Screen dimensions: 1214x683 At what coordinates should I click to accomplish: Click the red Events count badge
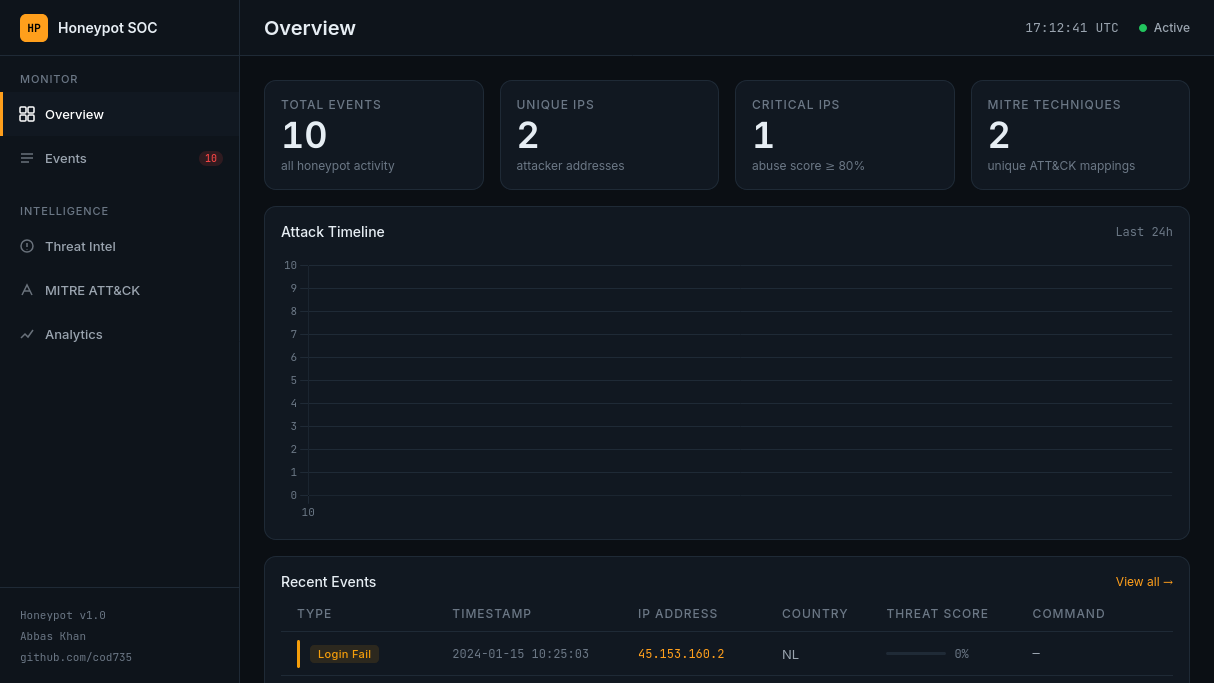click(210, 158)
